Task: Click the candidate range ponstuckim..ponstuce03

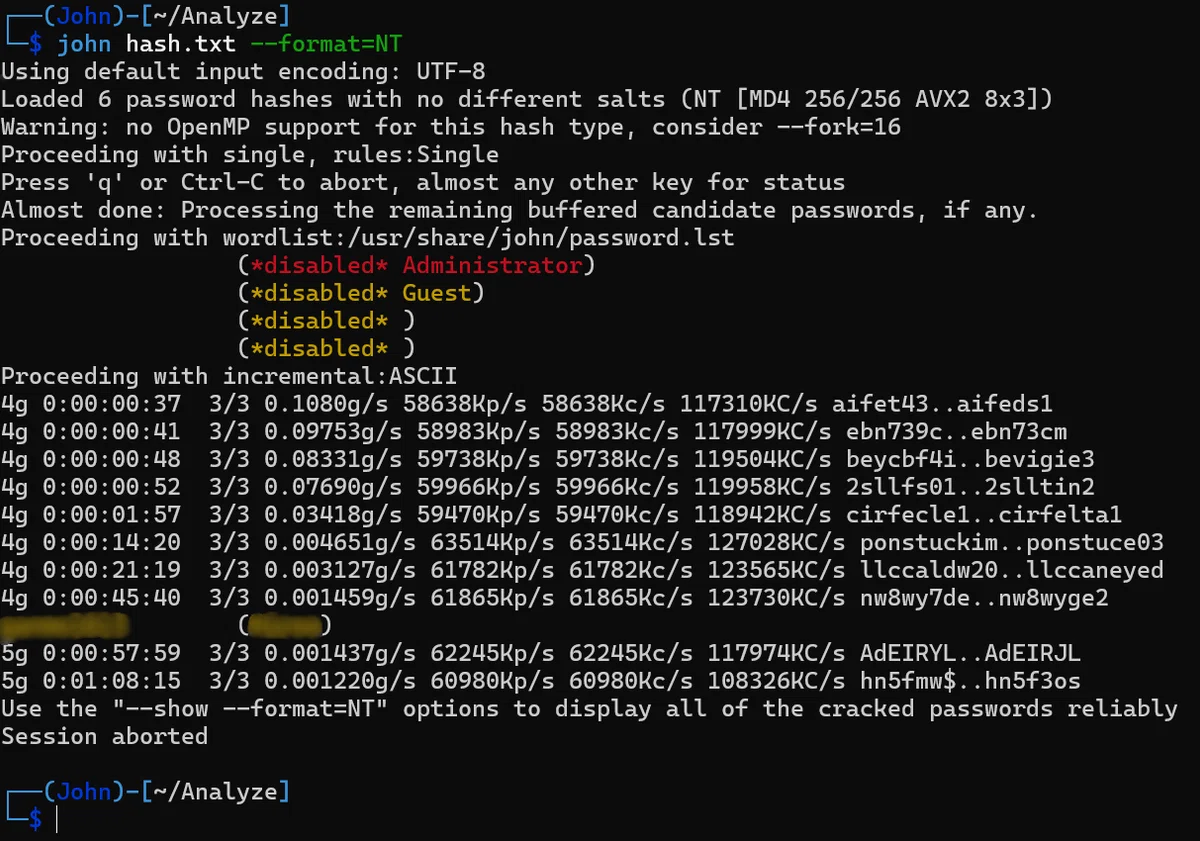Action: pyautogui.click(x=1012, y=543)
